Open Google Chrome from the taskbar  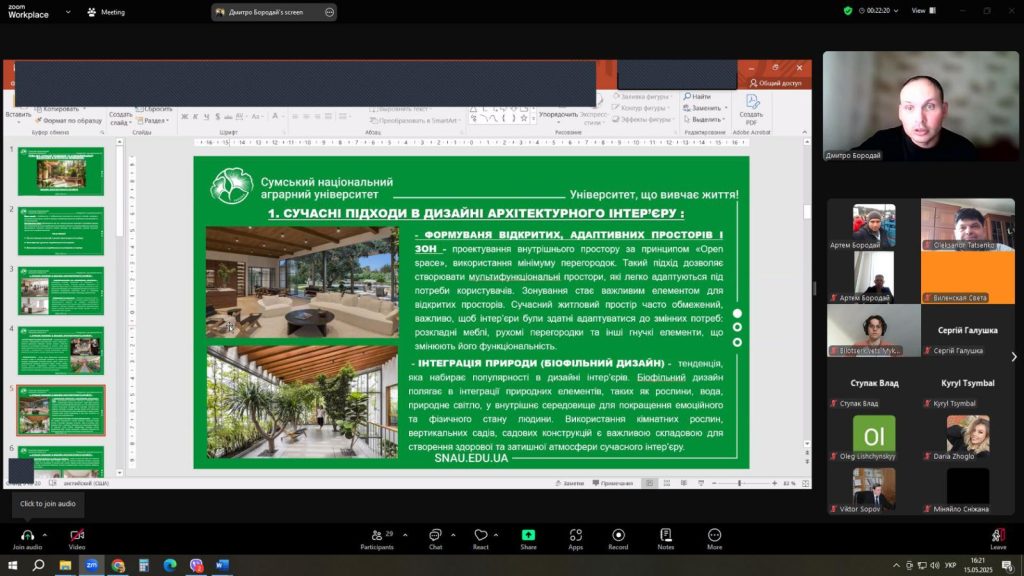pos(118,565)
